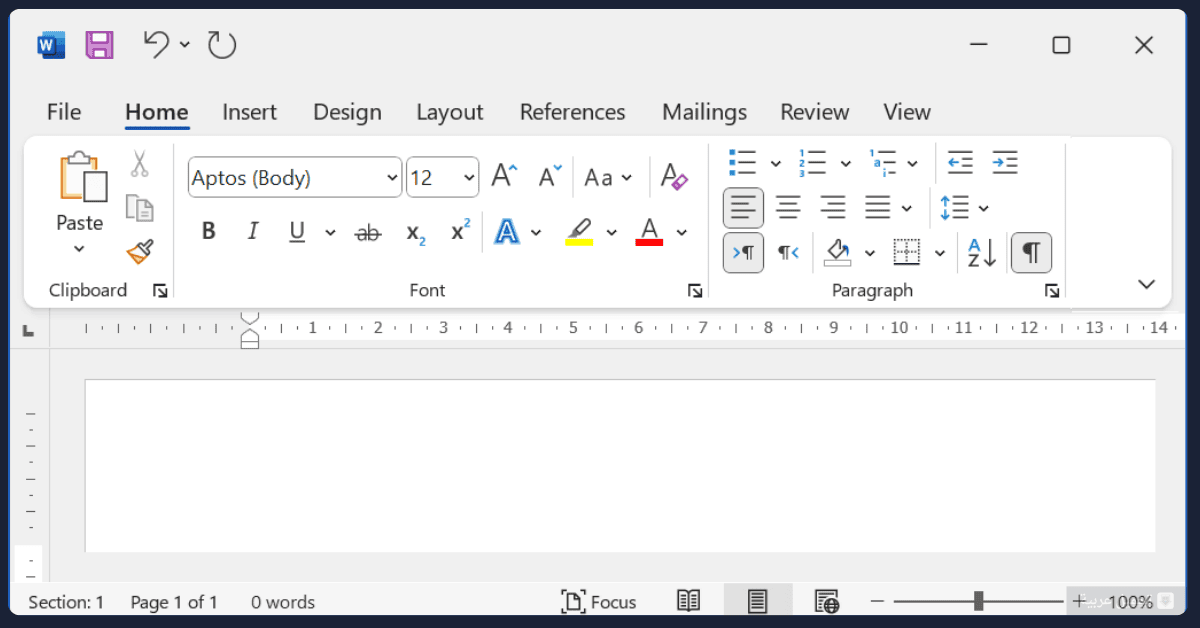Apply superscript formatting
The width and height of the screenshot is (1200, 628).
(460, 231)
